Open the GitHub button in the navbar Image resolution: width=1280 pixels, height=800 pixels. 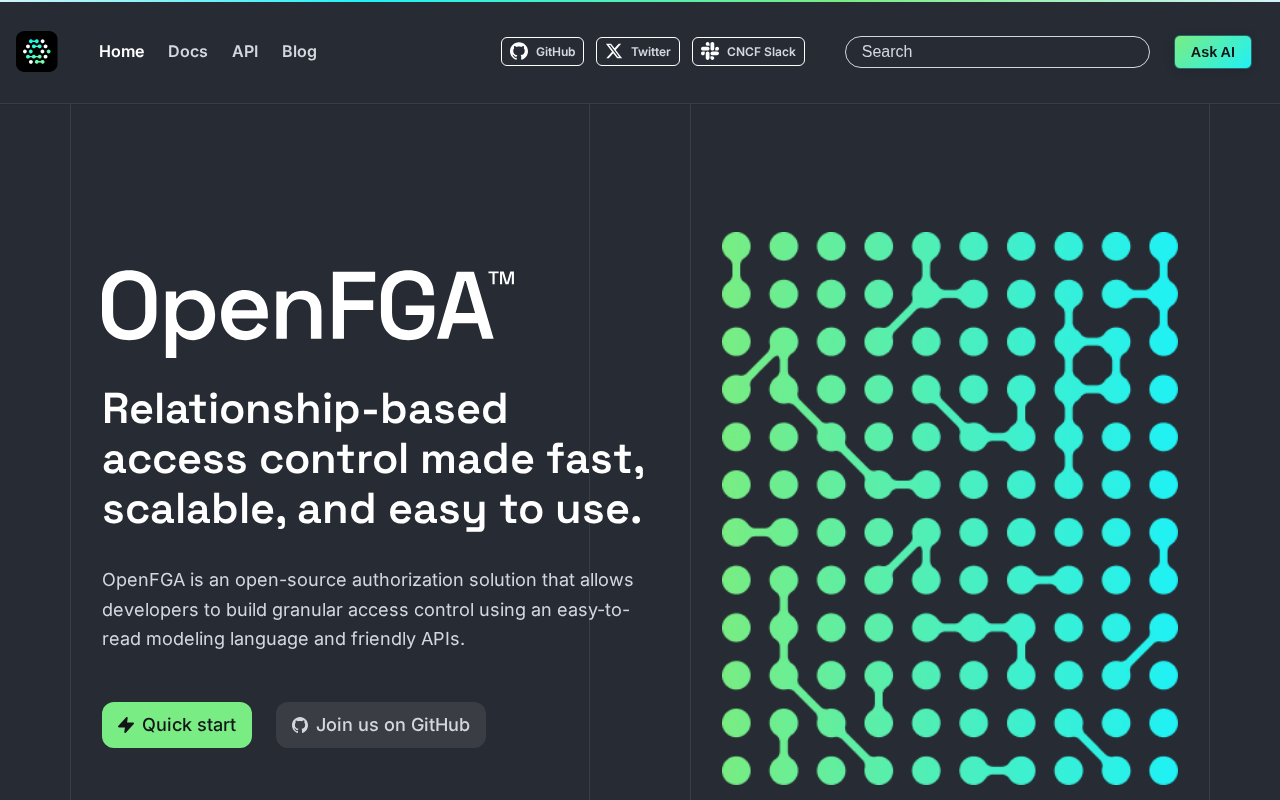coord(542,51)
